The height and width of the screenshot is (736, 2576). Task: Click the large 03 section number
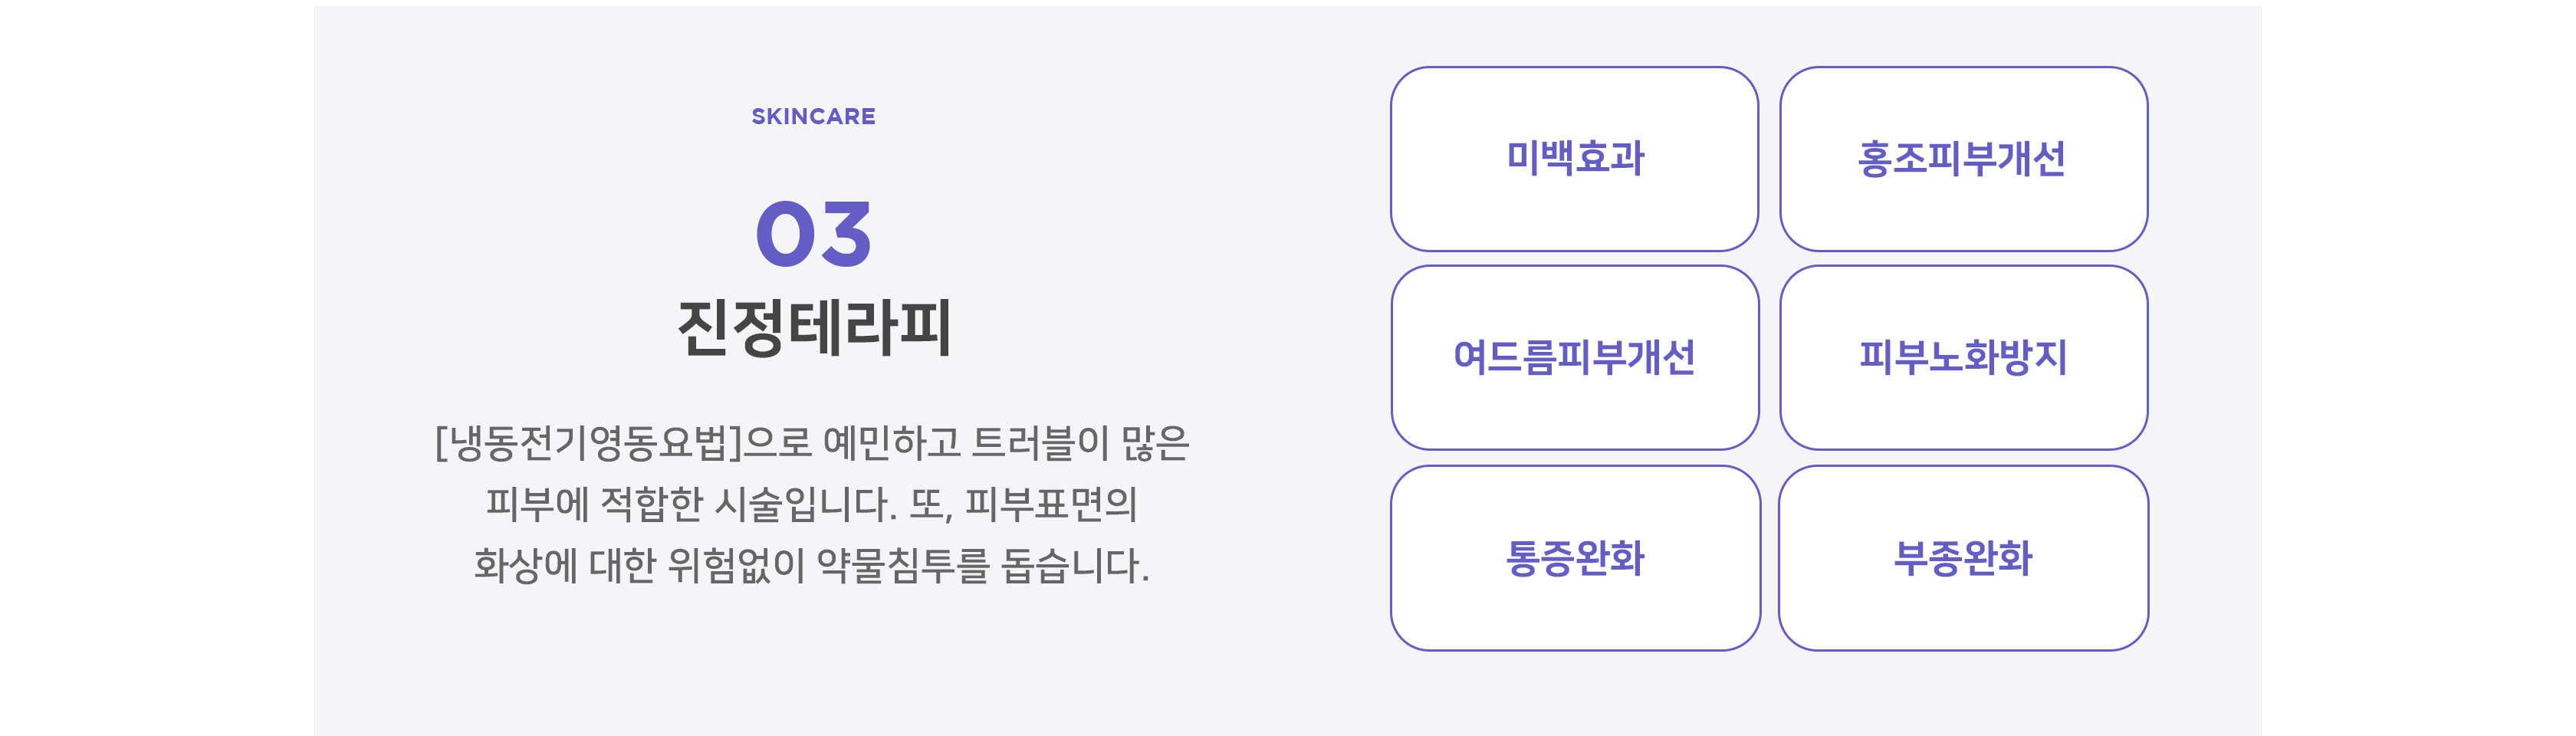813,234
